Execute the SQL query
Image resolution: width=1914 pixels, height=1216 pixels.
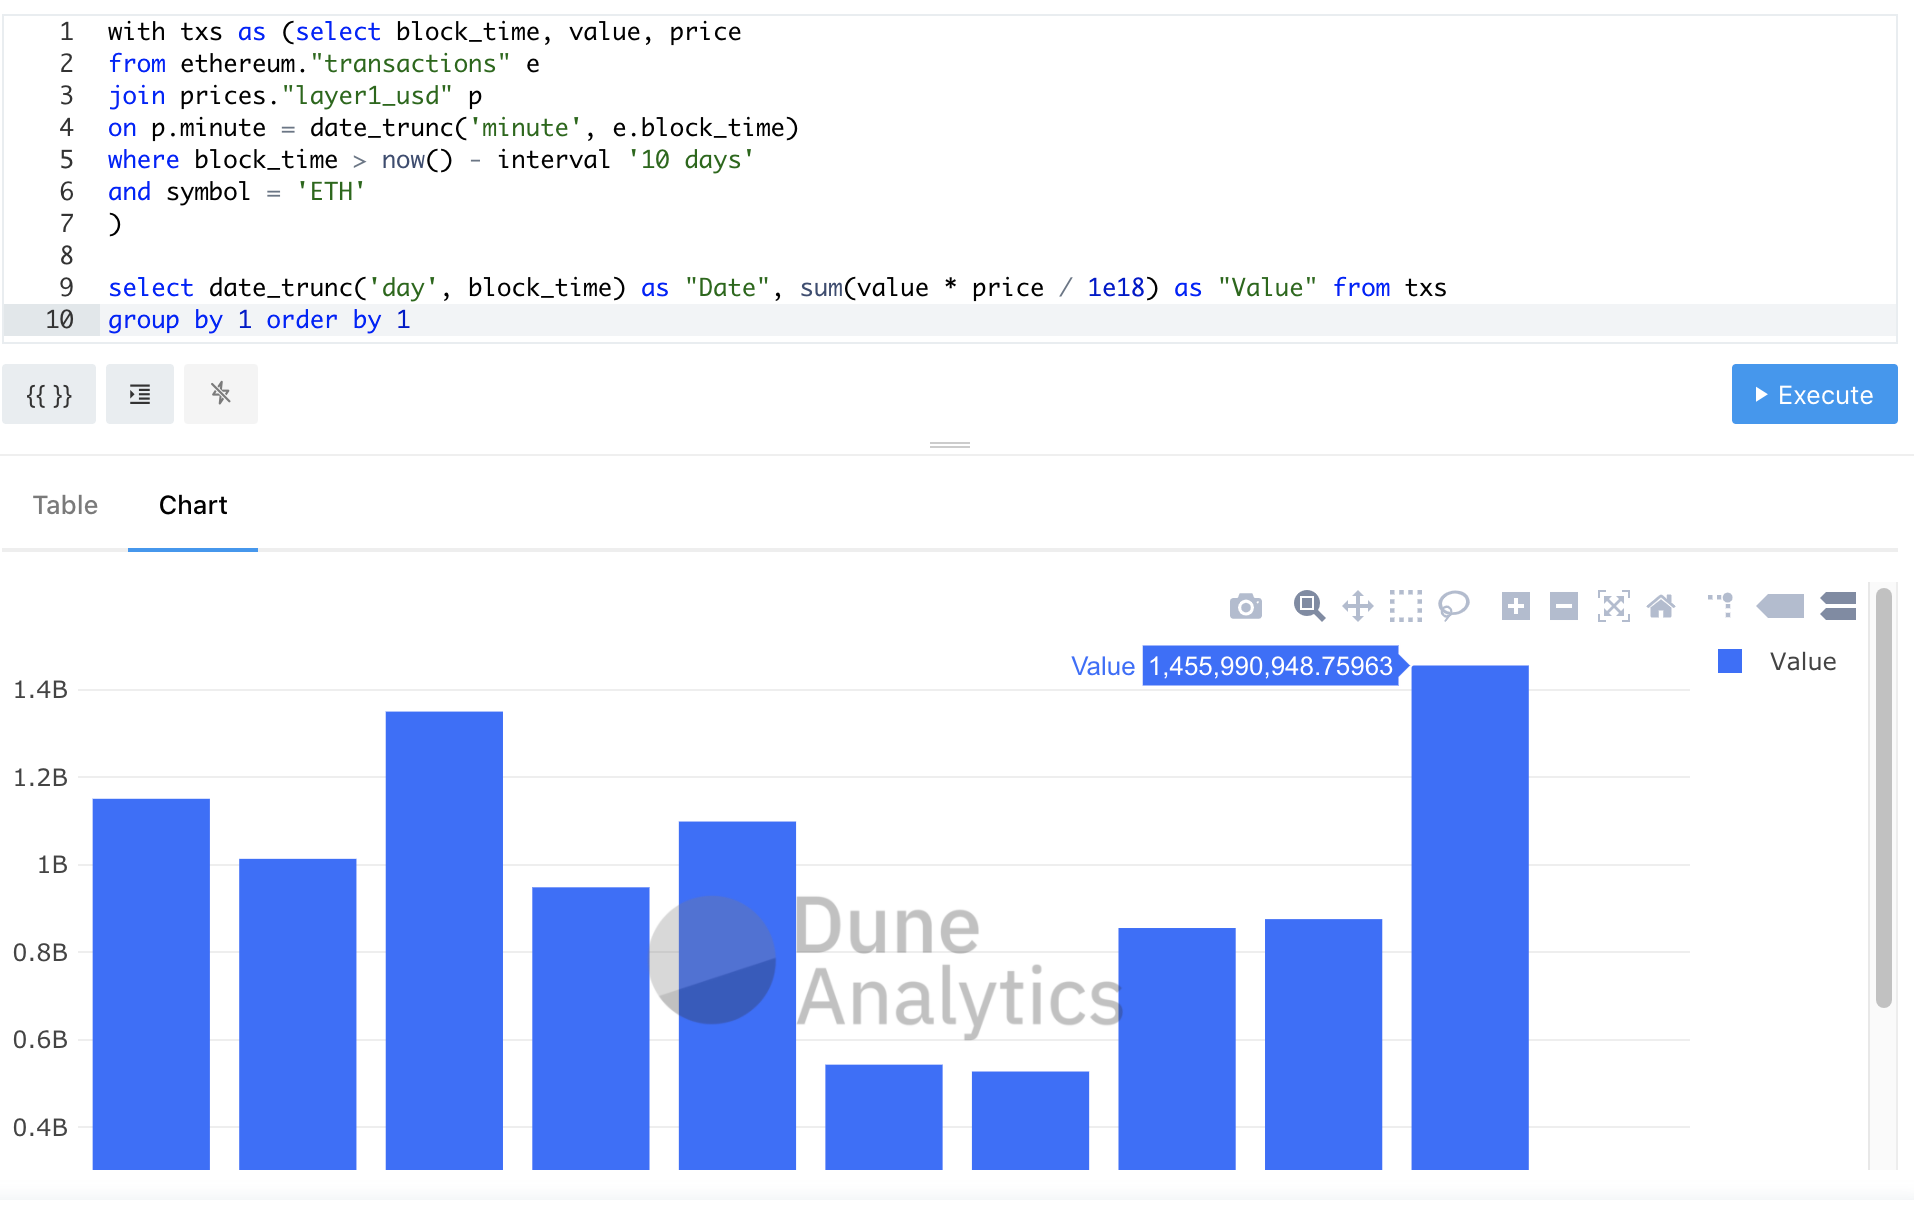tap(1814, 394)
